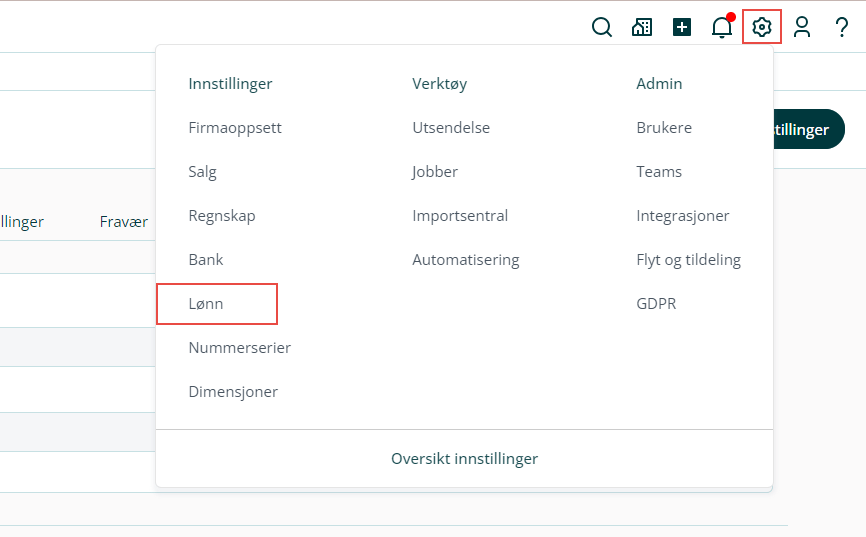Click the plus create-new icon
The width and height of the screenshot is (866, 537).
[682, 27]
